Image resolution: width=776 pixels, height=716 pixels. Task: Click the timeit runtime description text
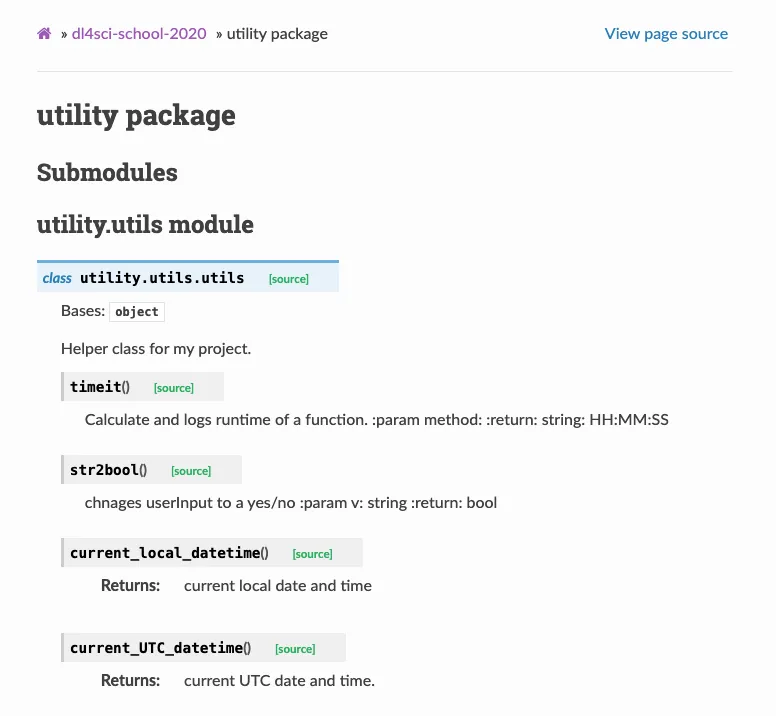376,420
